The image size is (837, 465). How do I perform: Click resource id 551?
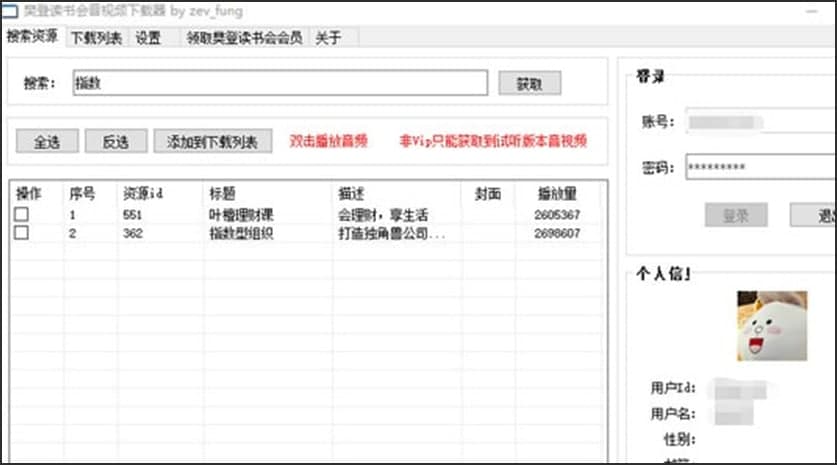click(132, 215)
